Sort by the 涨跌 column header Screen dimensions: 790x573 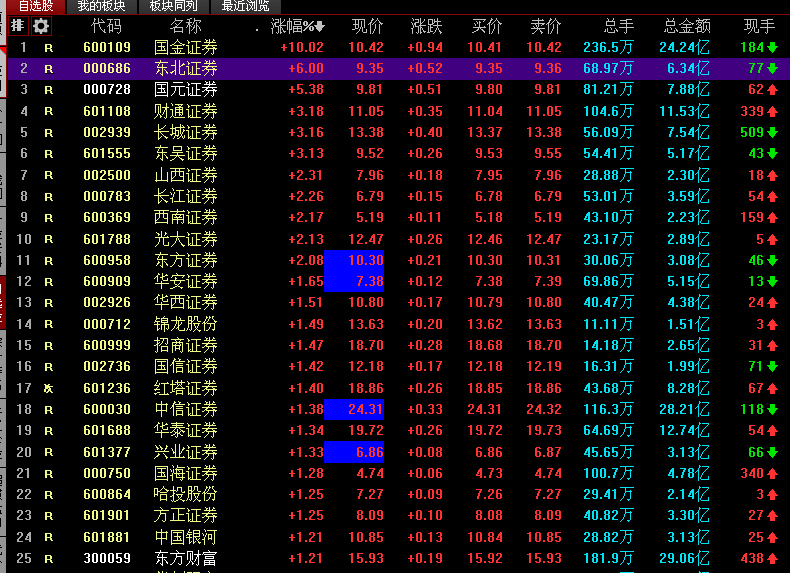coord(426,26)
